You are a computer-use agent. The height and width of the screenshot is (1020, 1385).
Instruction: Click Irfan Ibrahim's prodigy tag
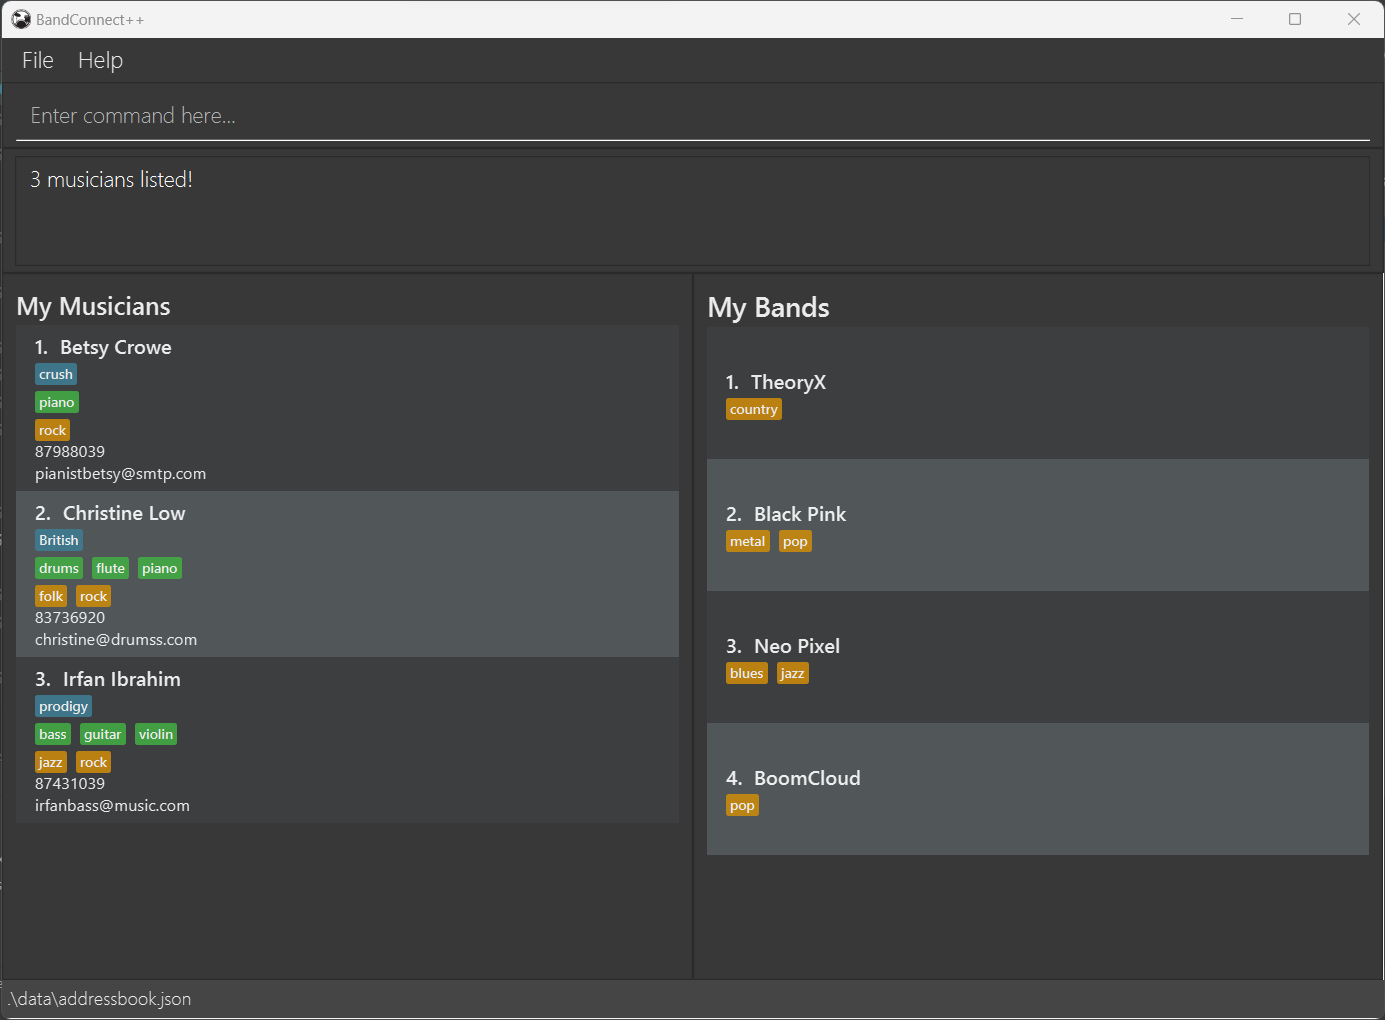pos(64,707)
